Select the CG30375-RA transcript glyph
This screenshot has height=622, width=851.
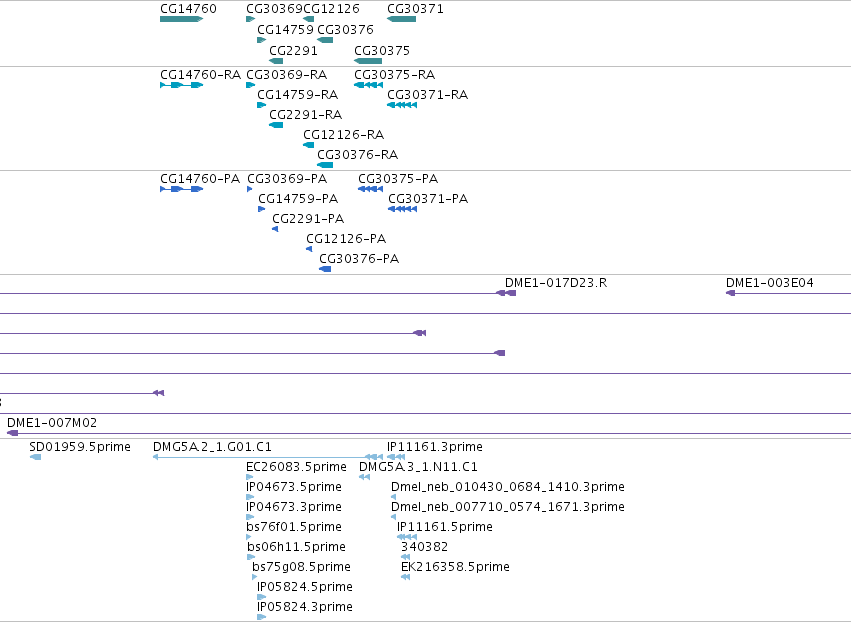pyautogui.click(x=369, y=85)
